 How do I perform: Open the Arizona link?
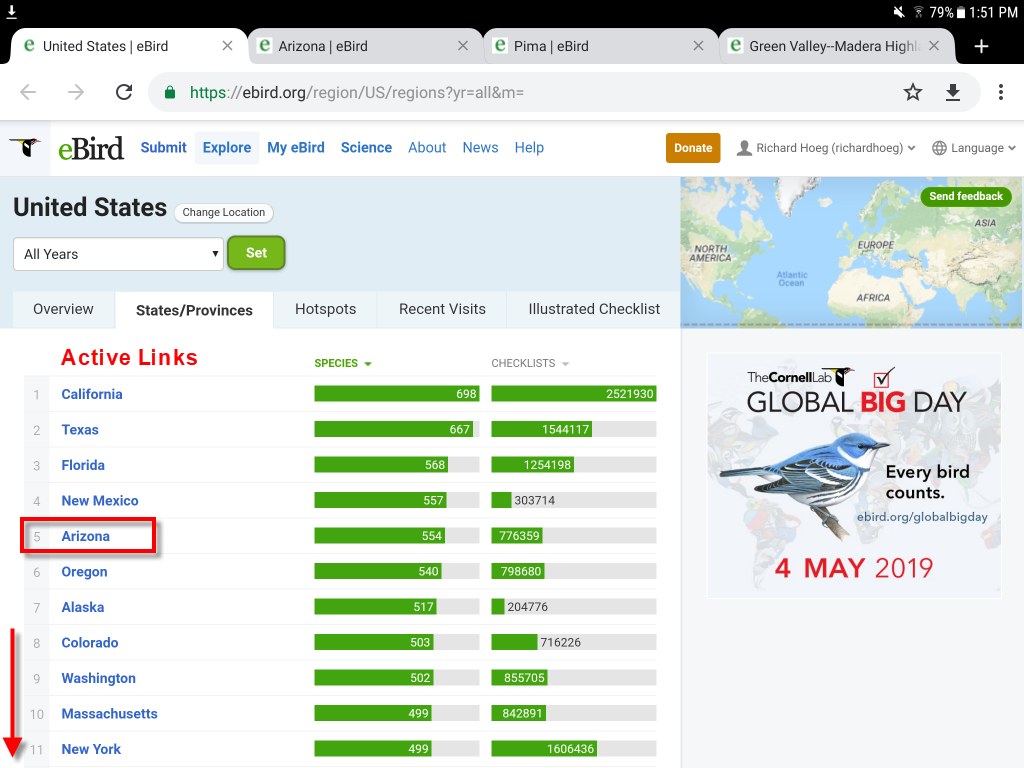(86, 536)
